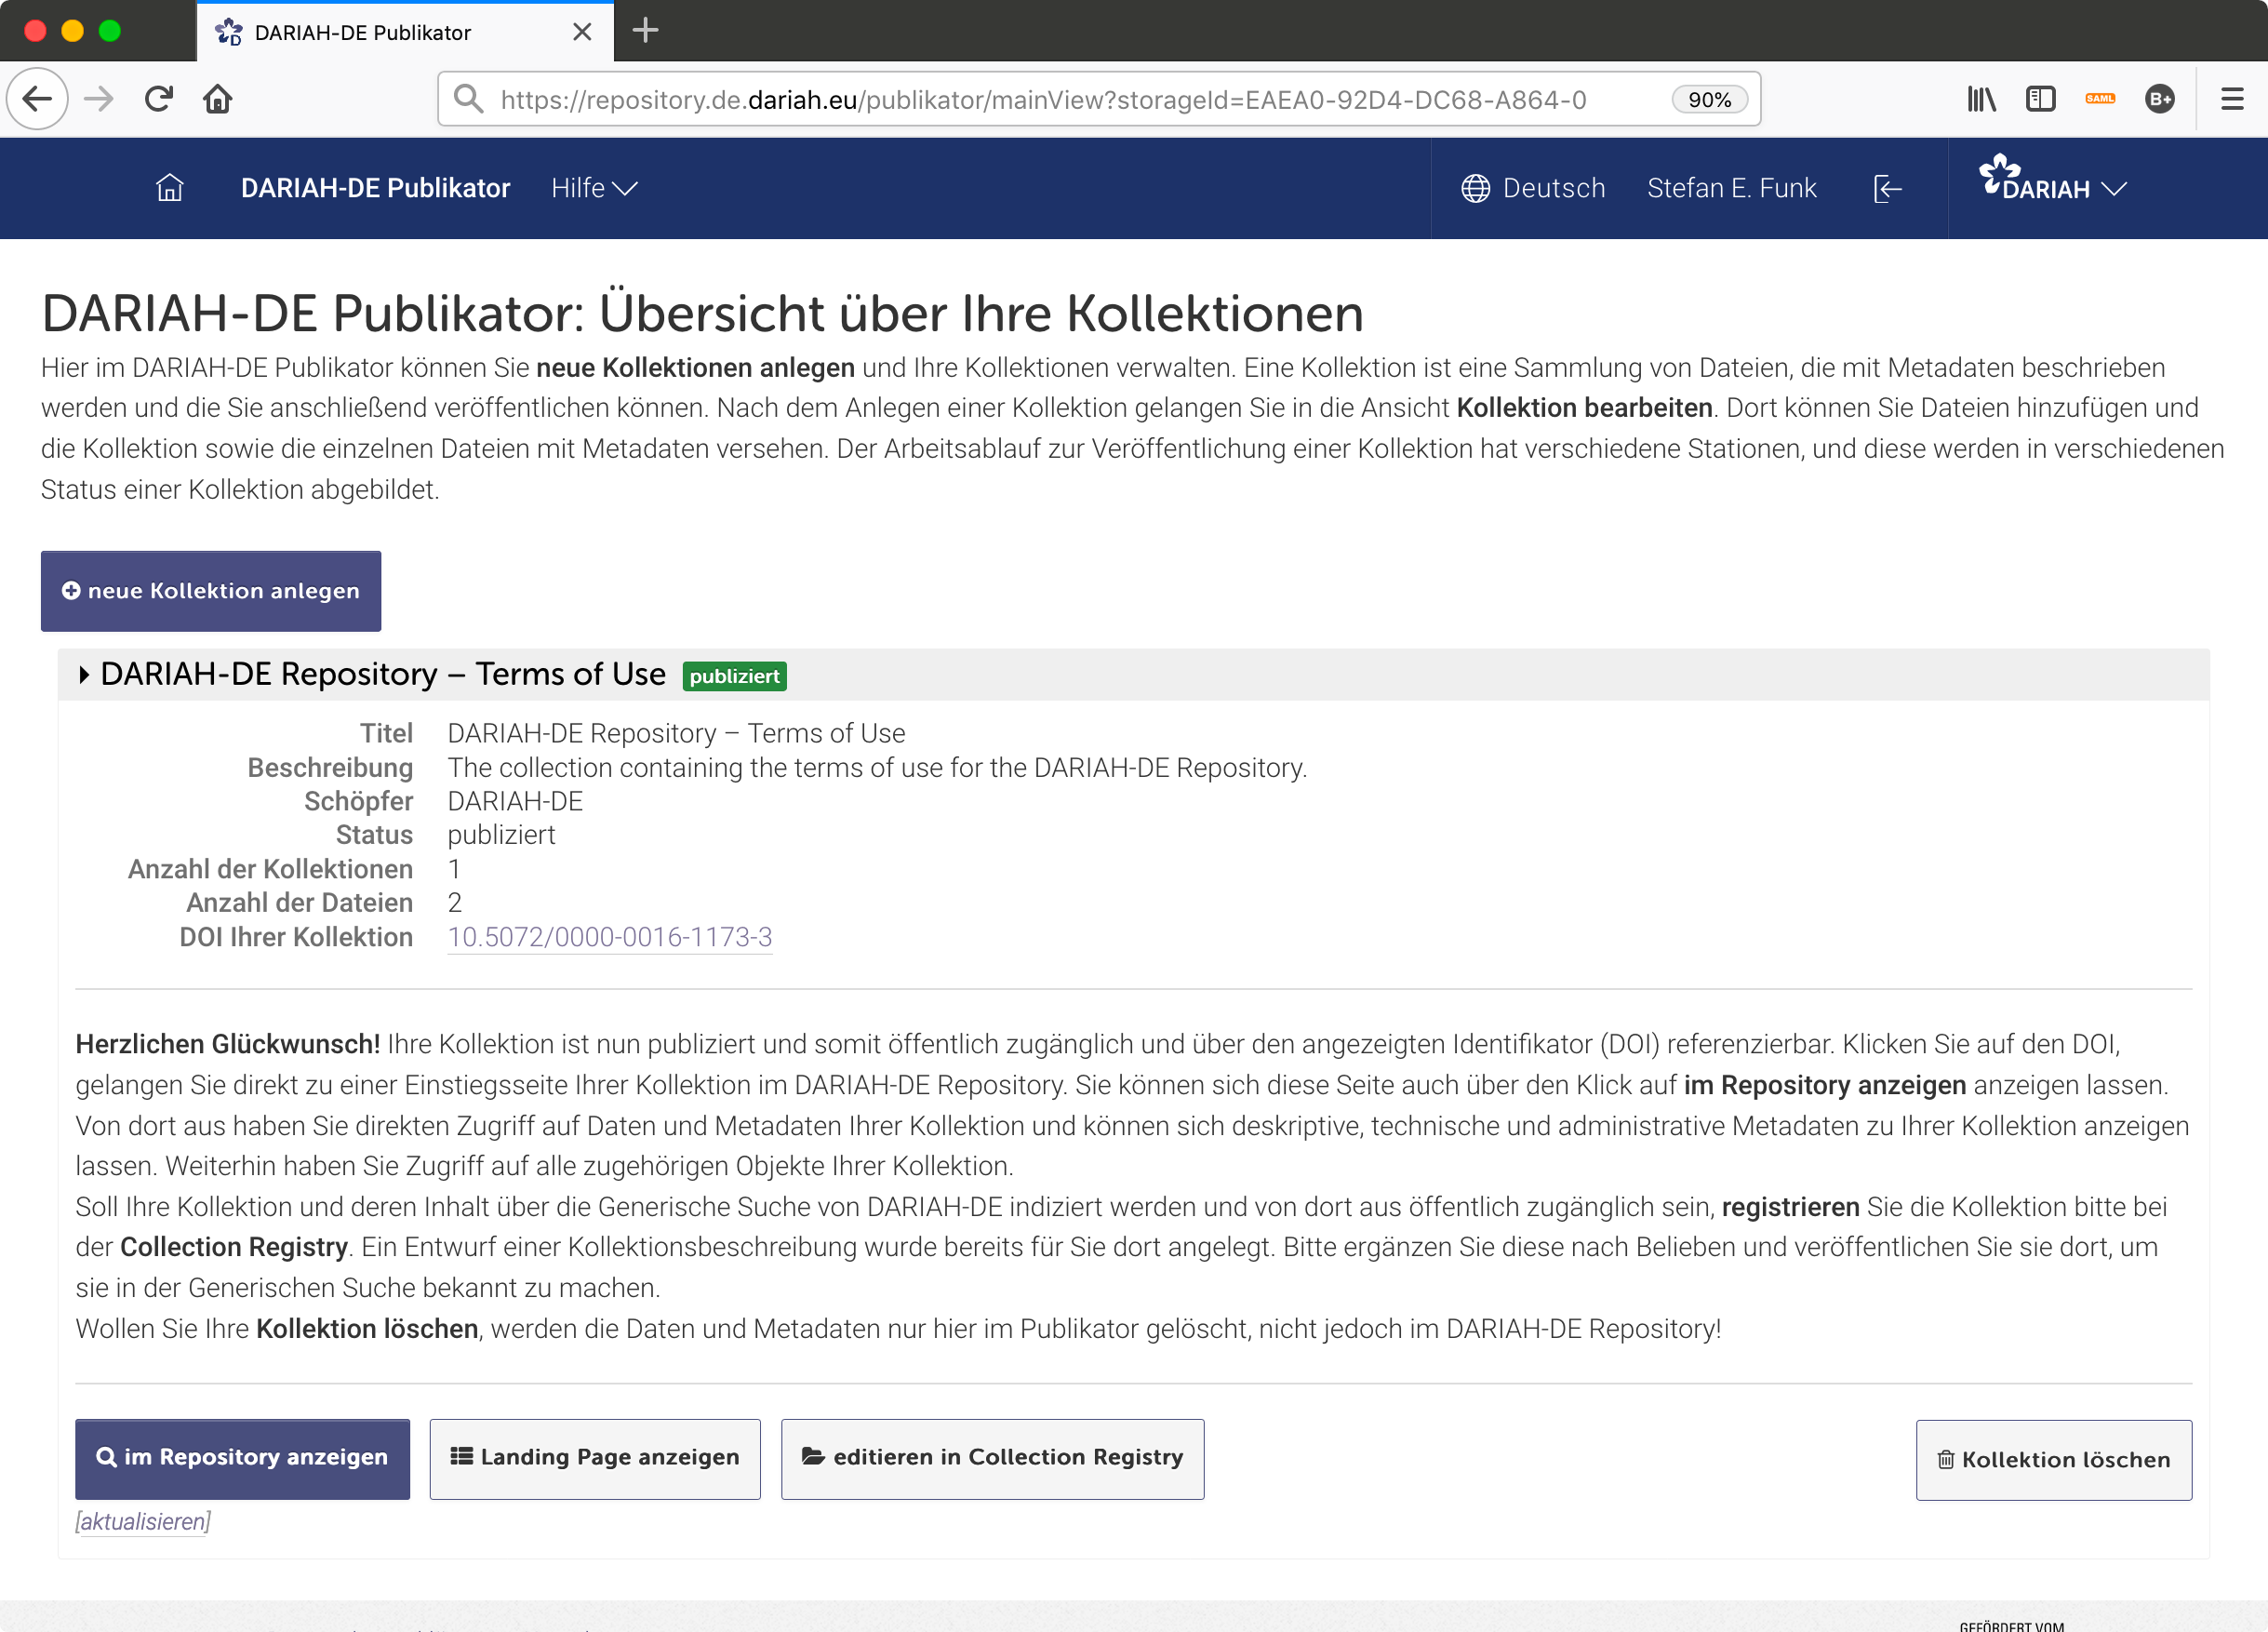This screenshot has height=1632, width=2268.
Task: Follow the DOI link 10.5072/0000-0016-1173-3
Action: click(x=609, y=938)
